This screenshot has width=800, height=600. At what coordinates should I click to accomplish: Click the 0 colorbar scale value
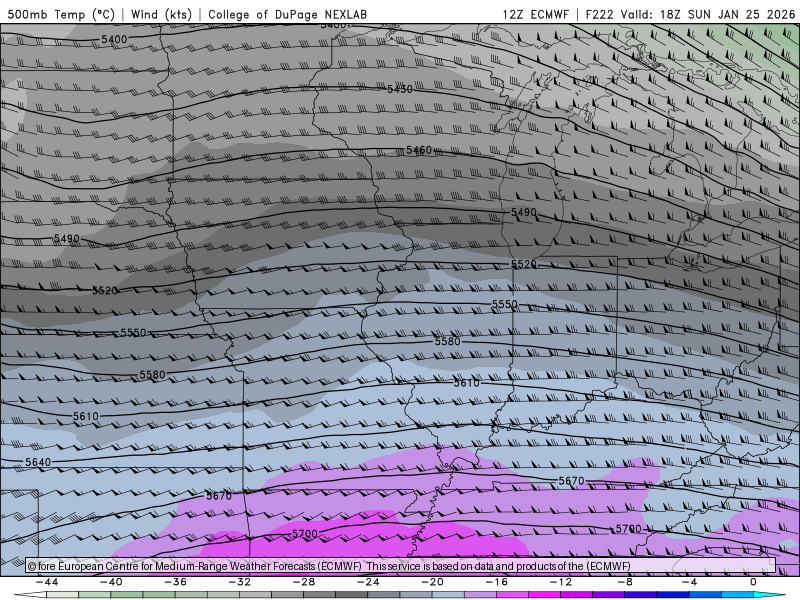pos(754,582)
